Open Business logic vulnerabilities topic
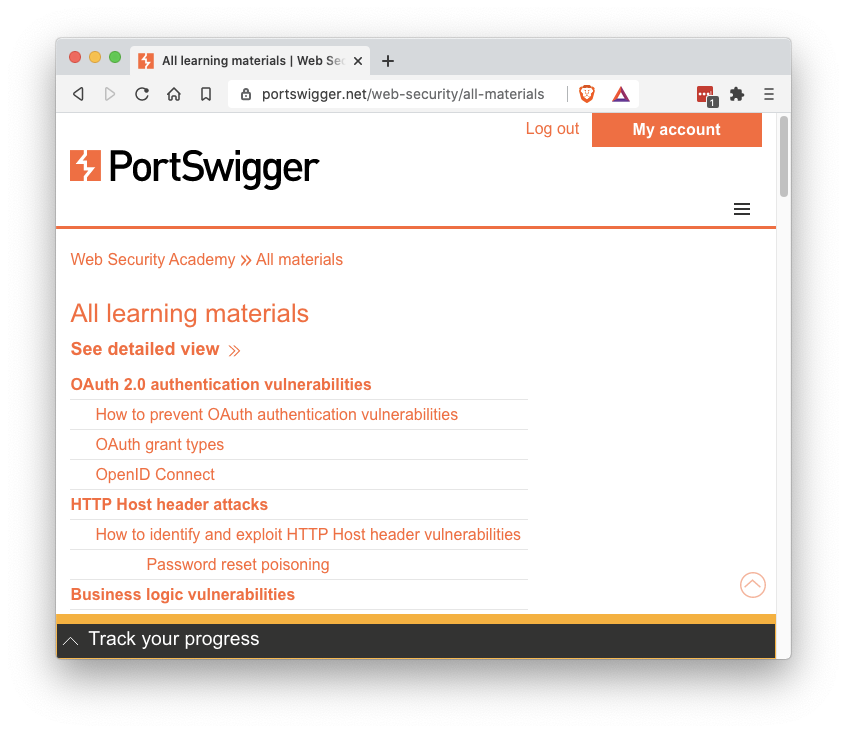This screenshot has width=847, height=733. coord(183,594)
